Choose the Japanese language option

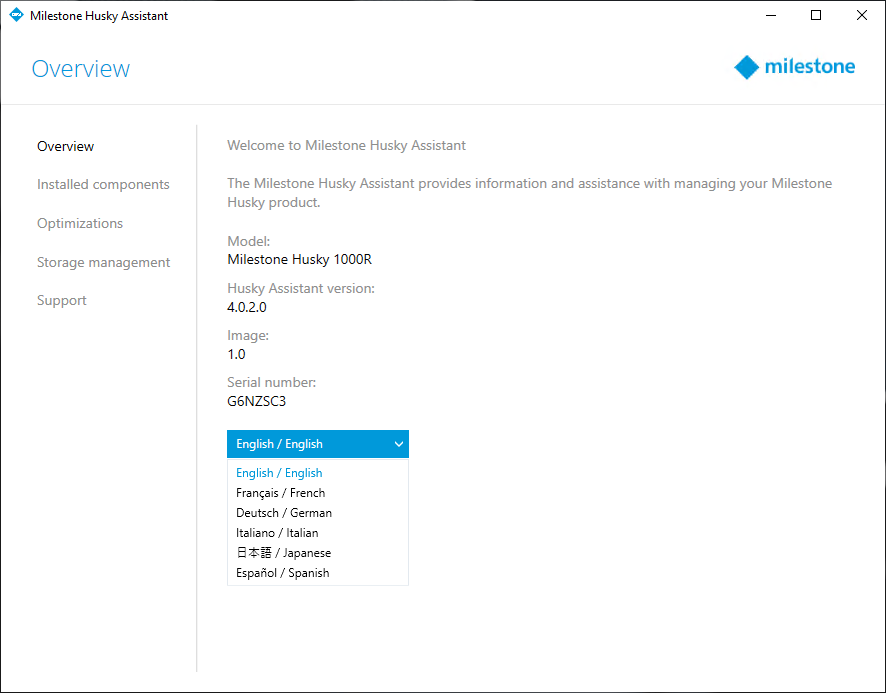pyautogui.click(x=283, y=553)
